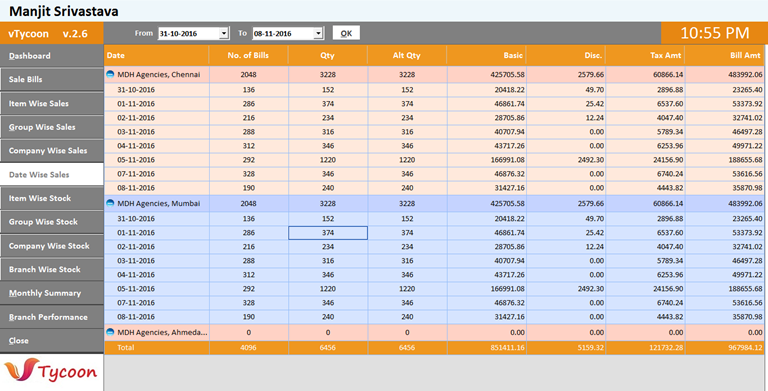Open the Dashboard menu
Viewport: 768px width, 391px height.
51,56
